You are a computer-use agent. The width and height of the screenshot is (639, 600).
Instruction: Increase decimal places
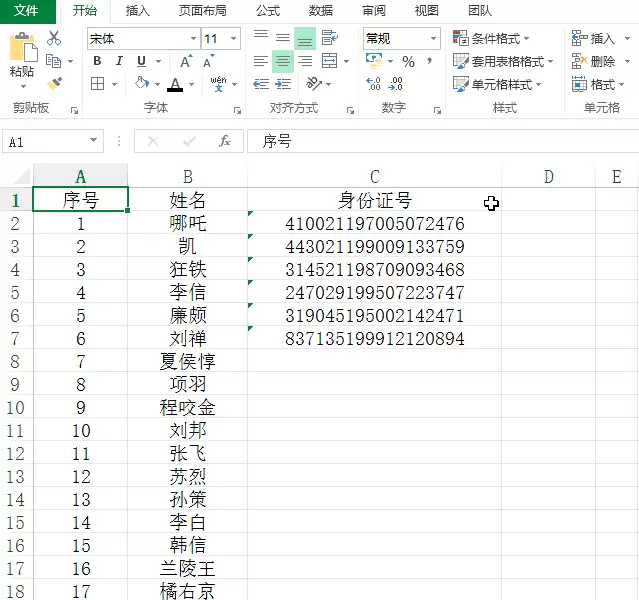[x=373, y=84]
